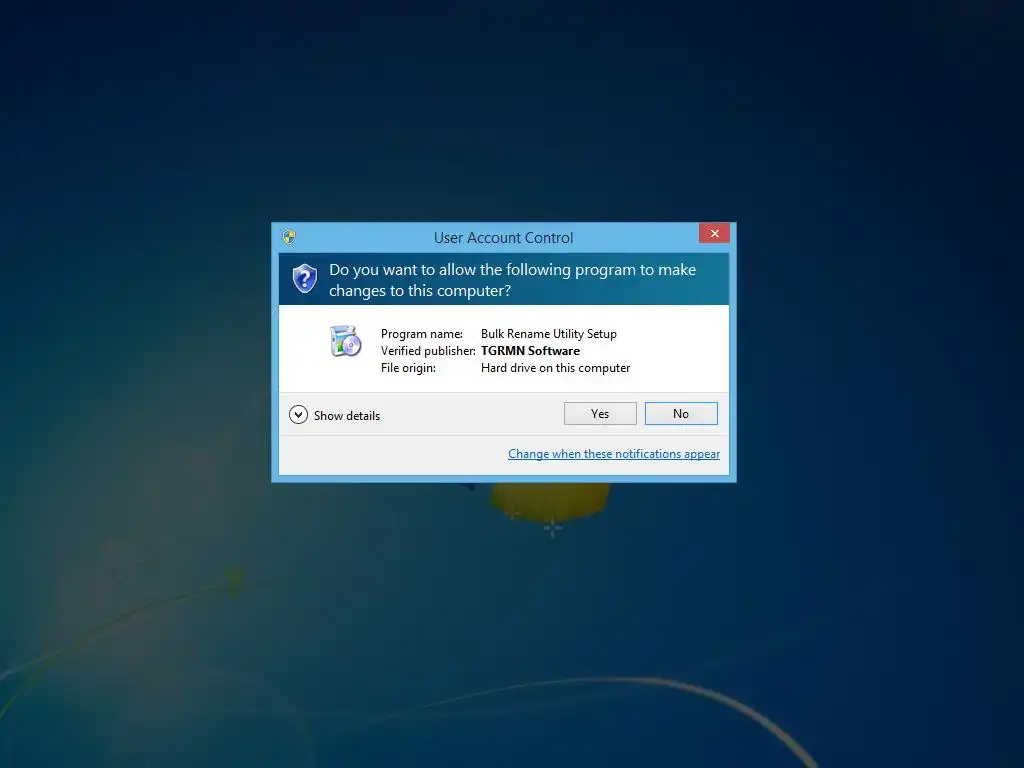Click Yes to allow the program
Viewport: 1024px width, 768px height.
600,413
